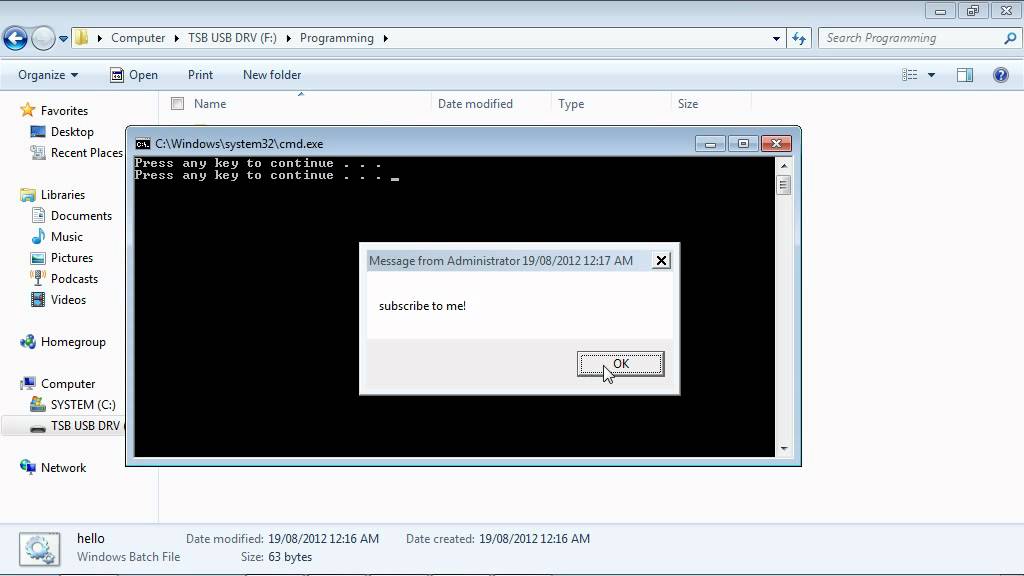Click Date modified value in details pane

(323, 539)
